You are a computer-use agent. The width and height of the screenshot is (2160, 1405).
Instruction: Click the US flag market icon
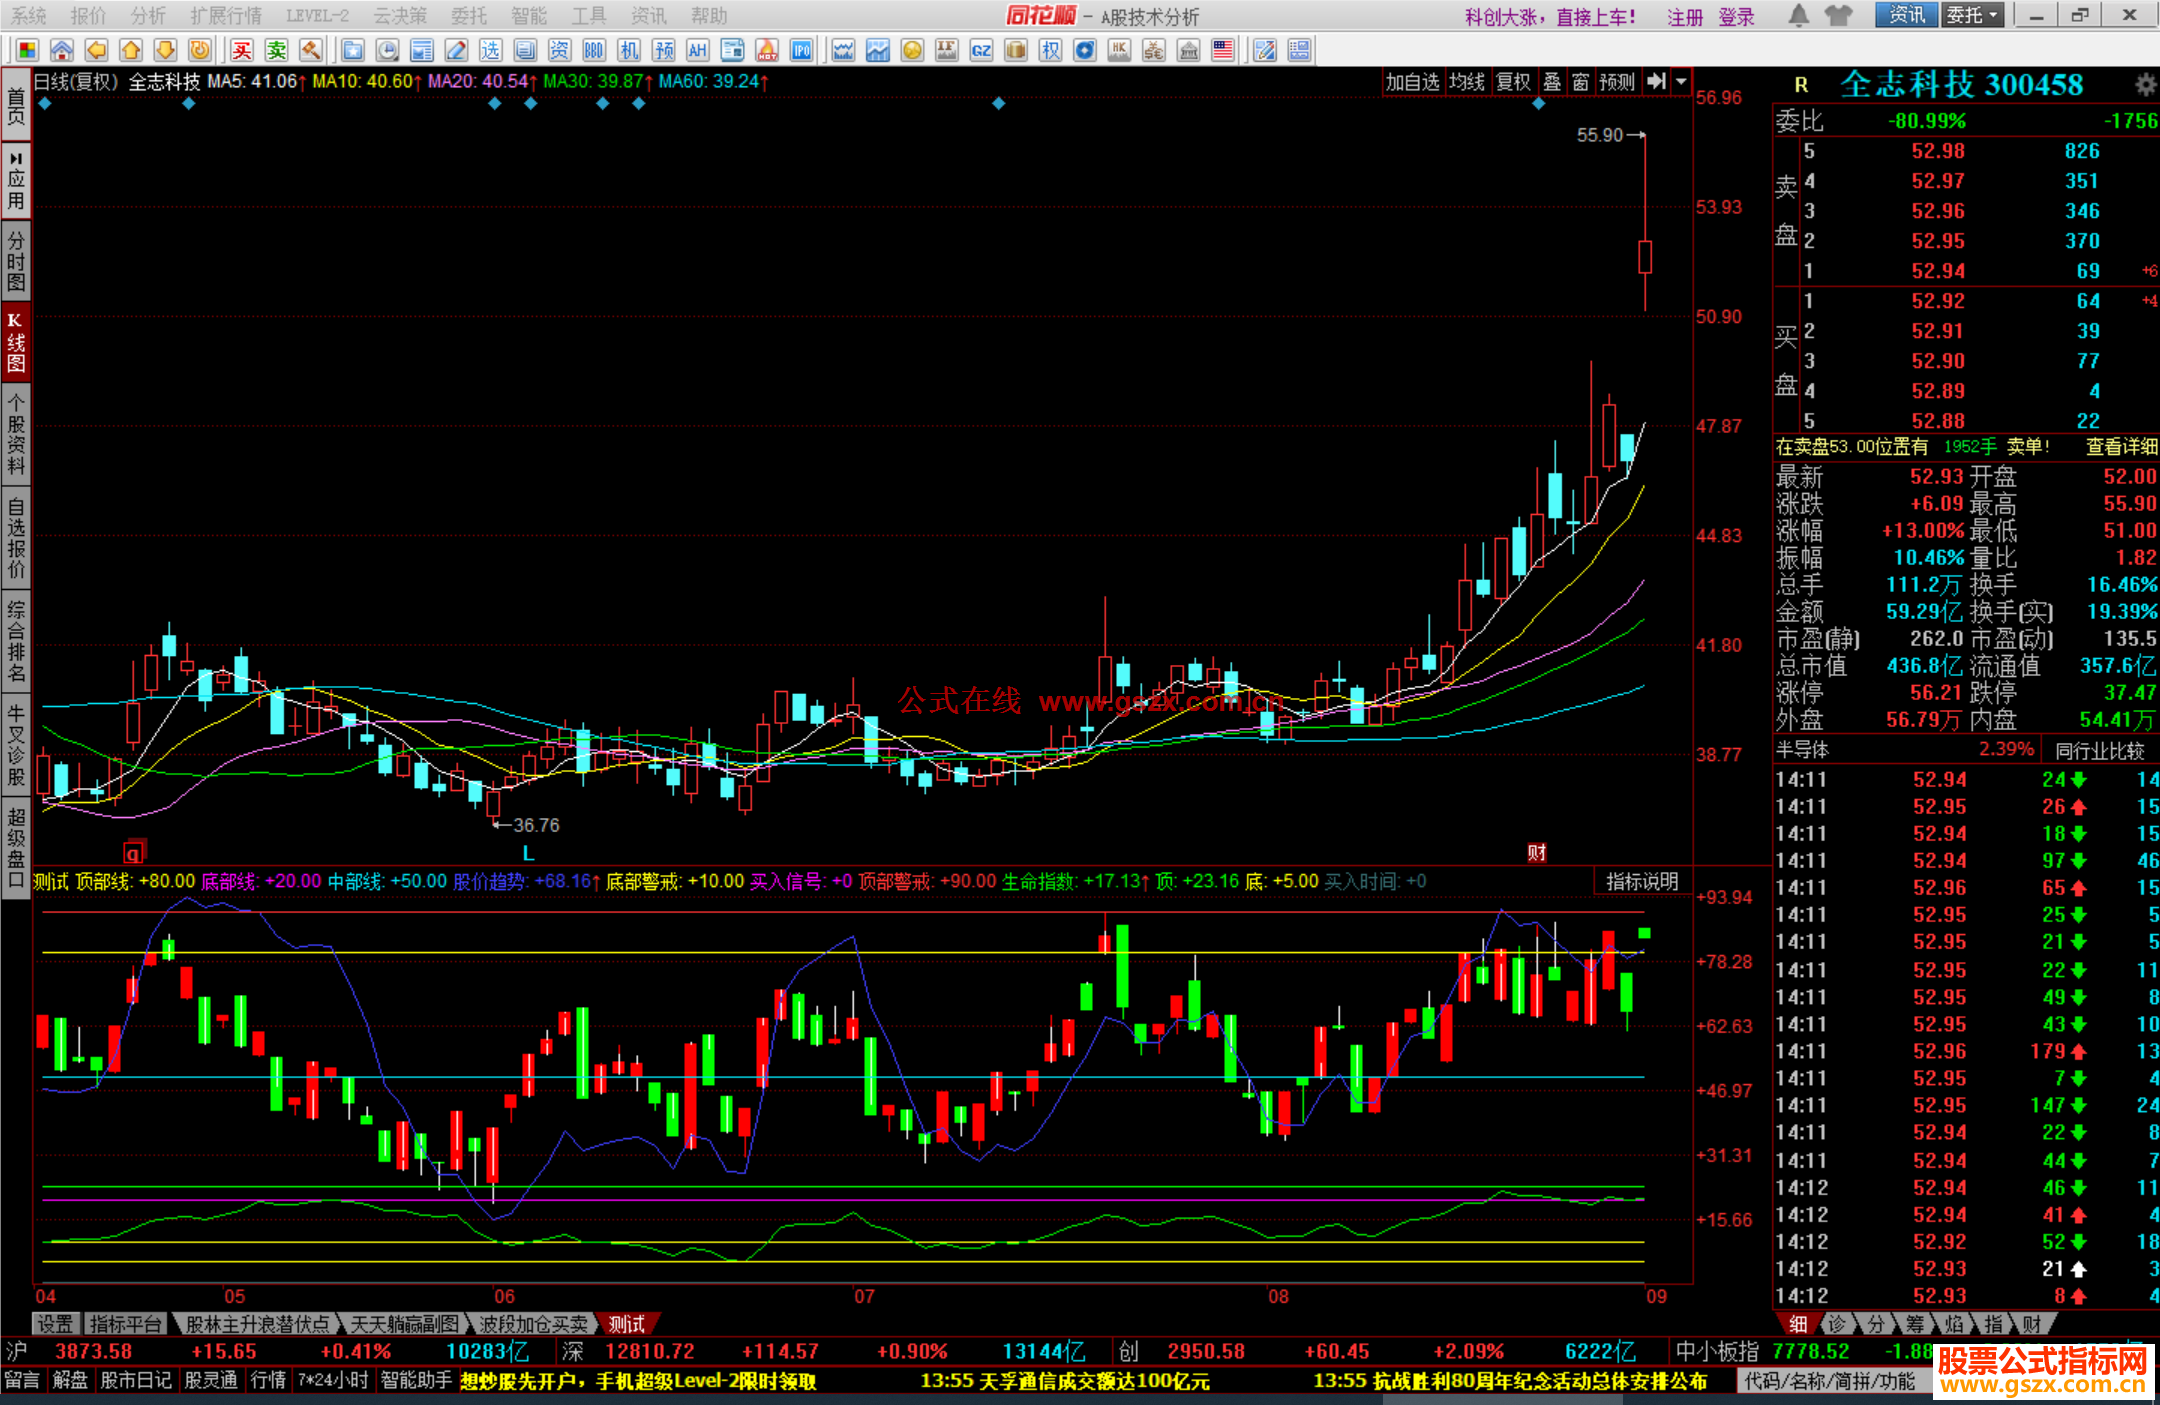pos(1223,50)
